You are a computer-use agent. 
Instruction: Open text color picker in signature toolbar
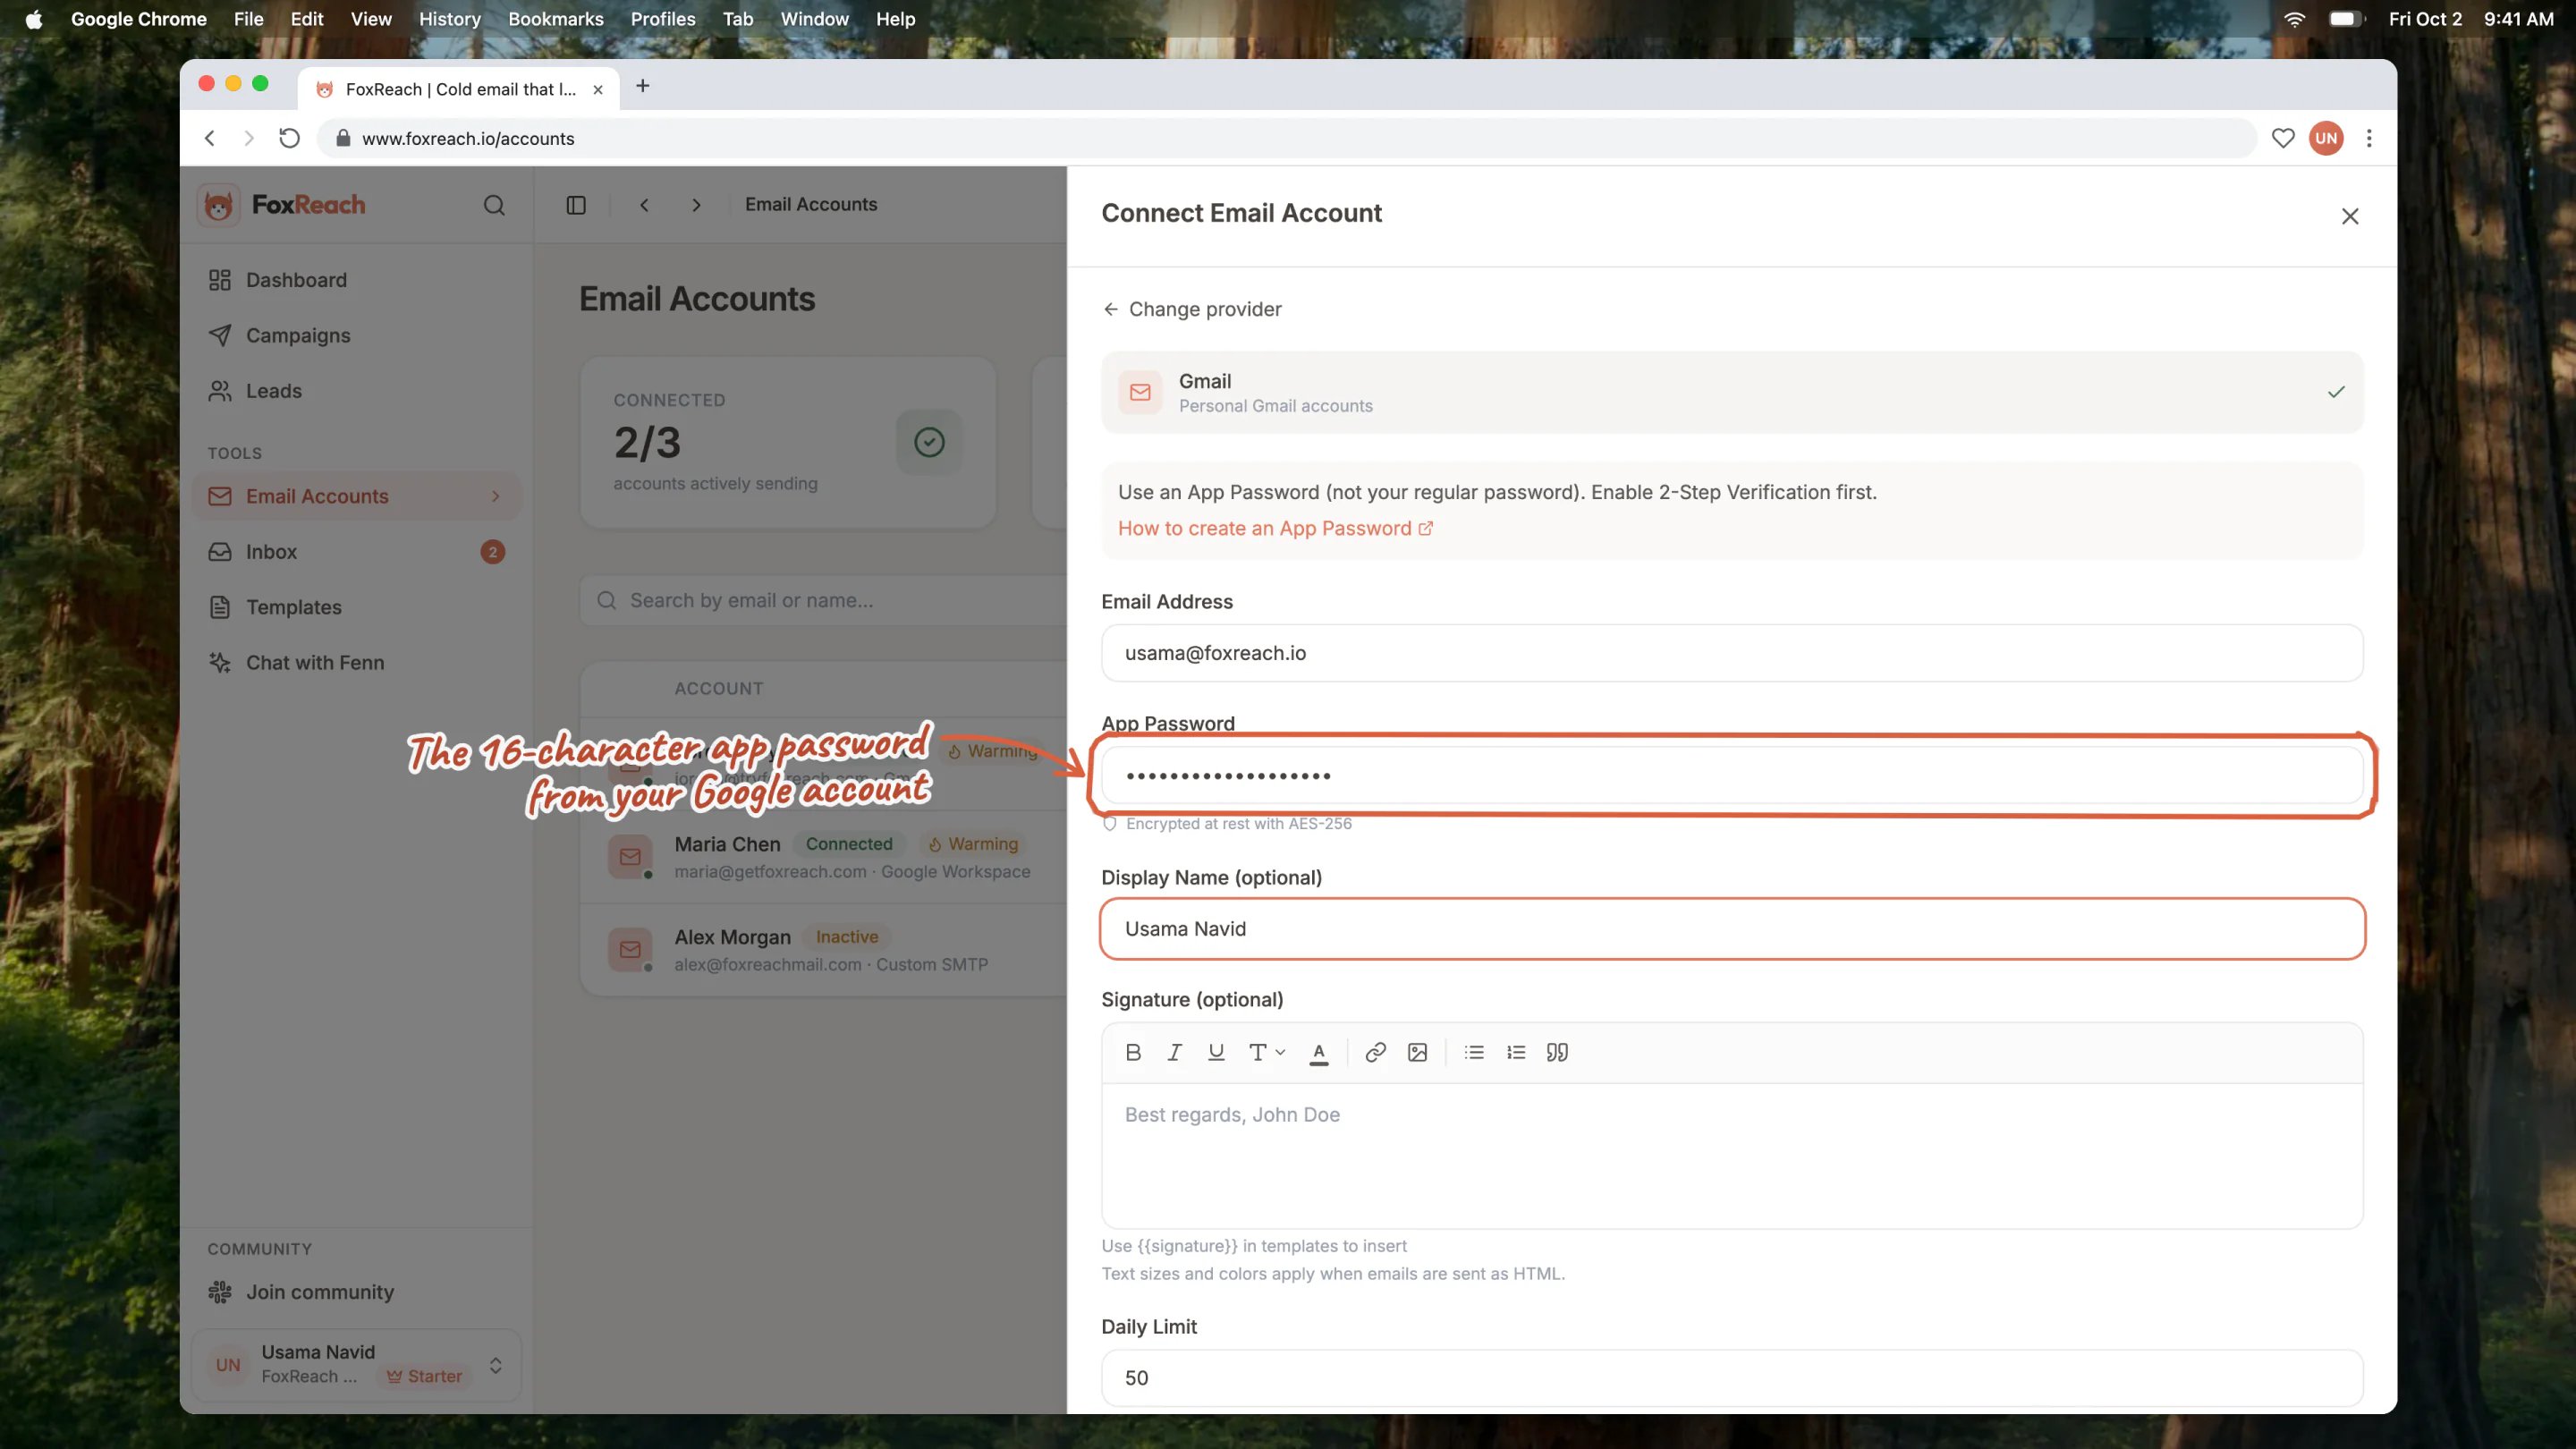pos(1319,1052)
